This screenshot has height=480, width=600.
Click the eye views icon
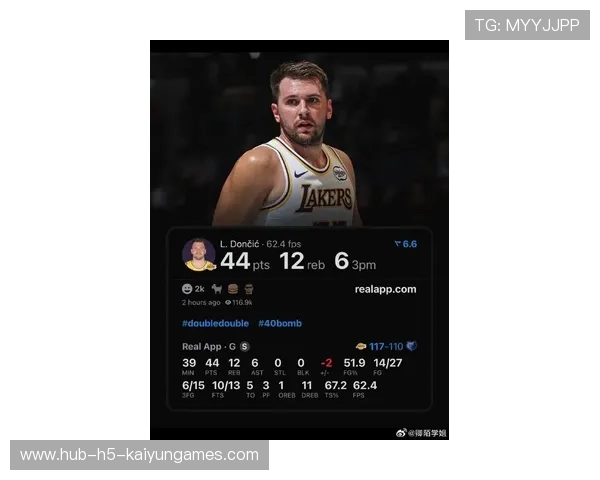pos(229,301)
